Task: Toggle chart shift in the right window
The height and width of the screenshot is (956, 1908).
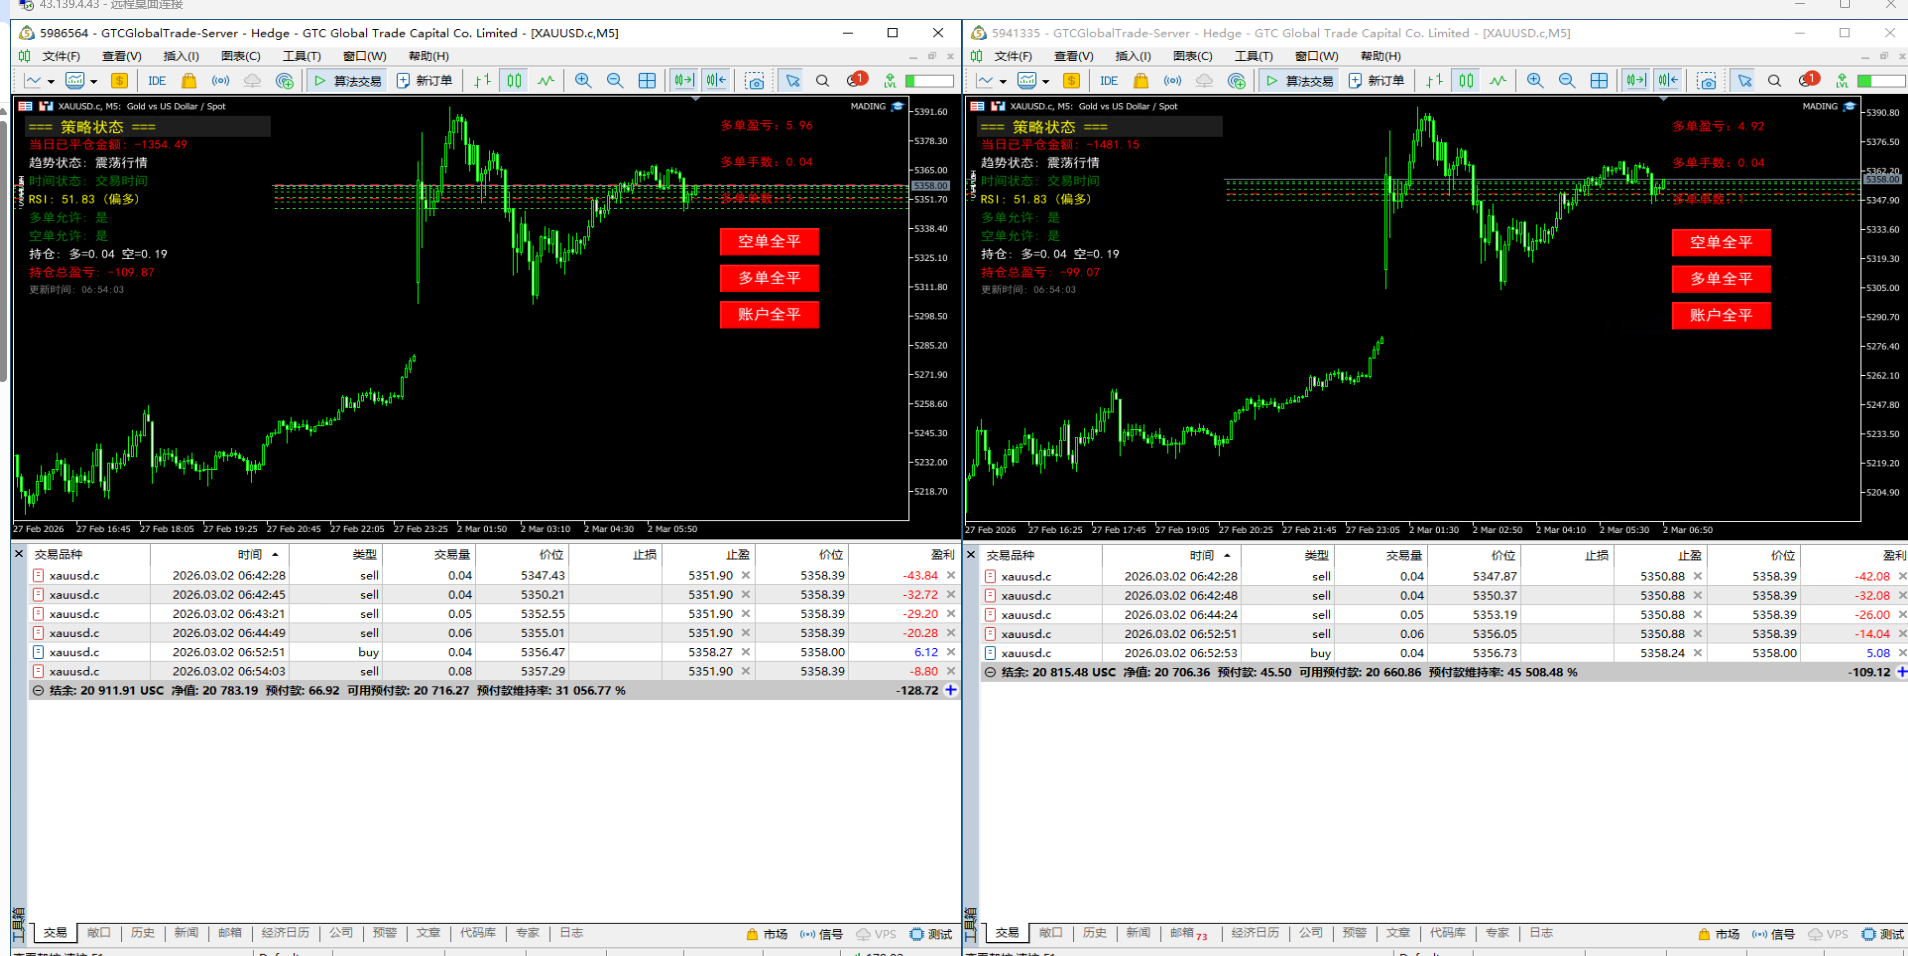Action: pyautogui.click(x=1668, y=81)
